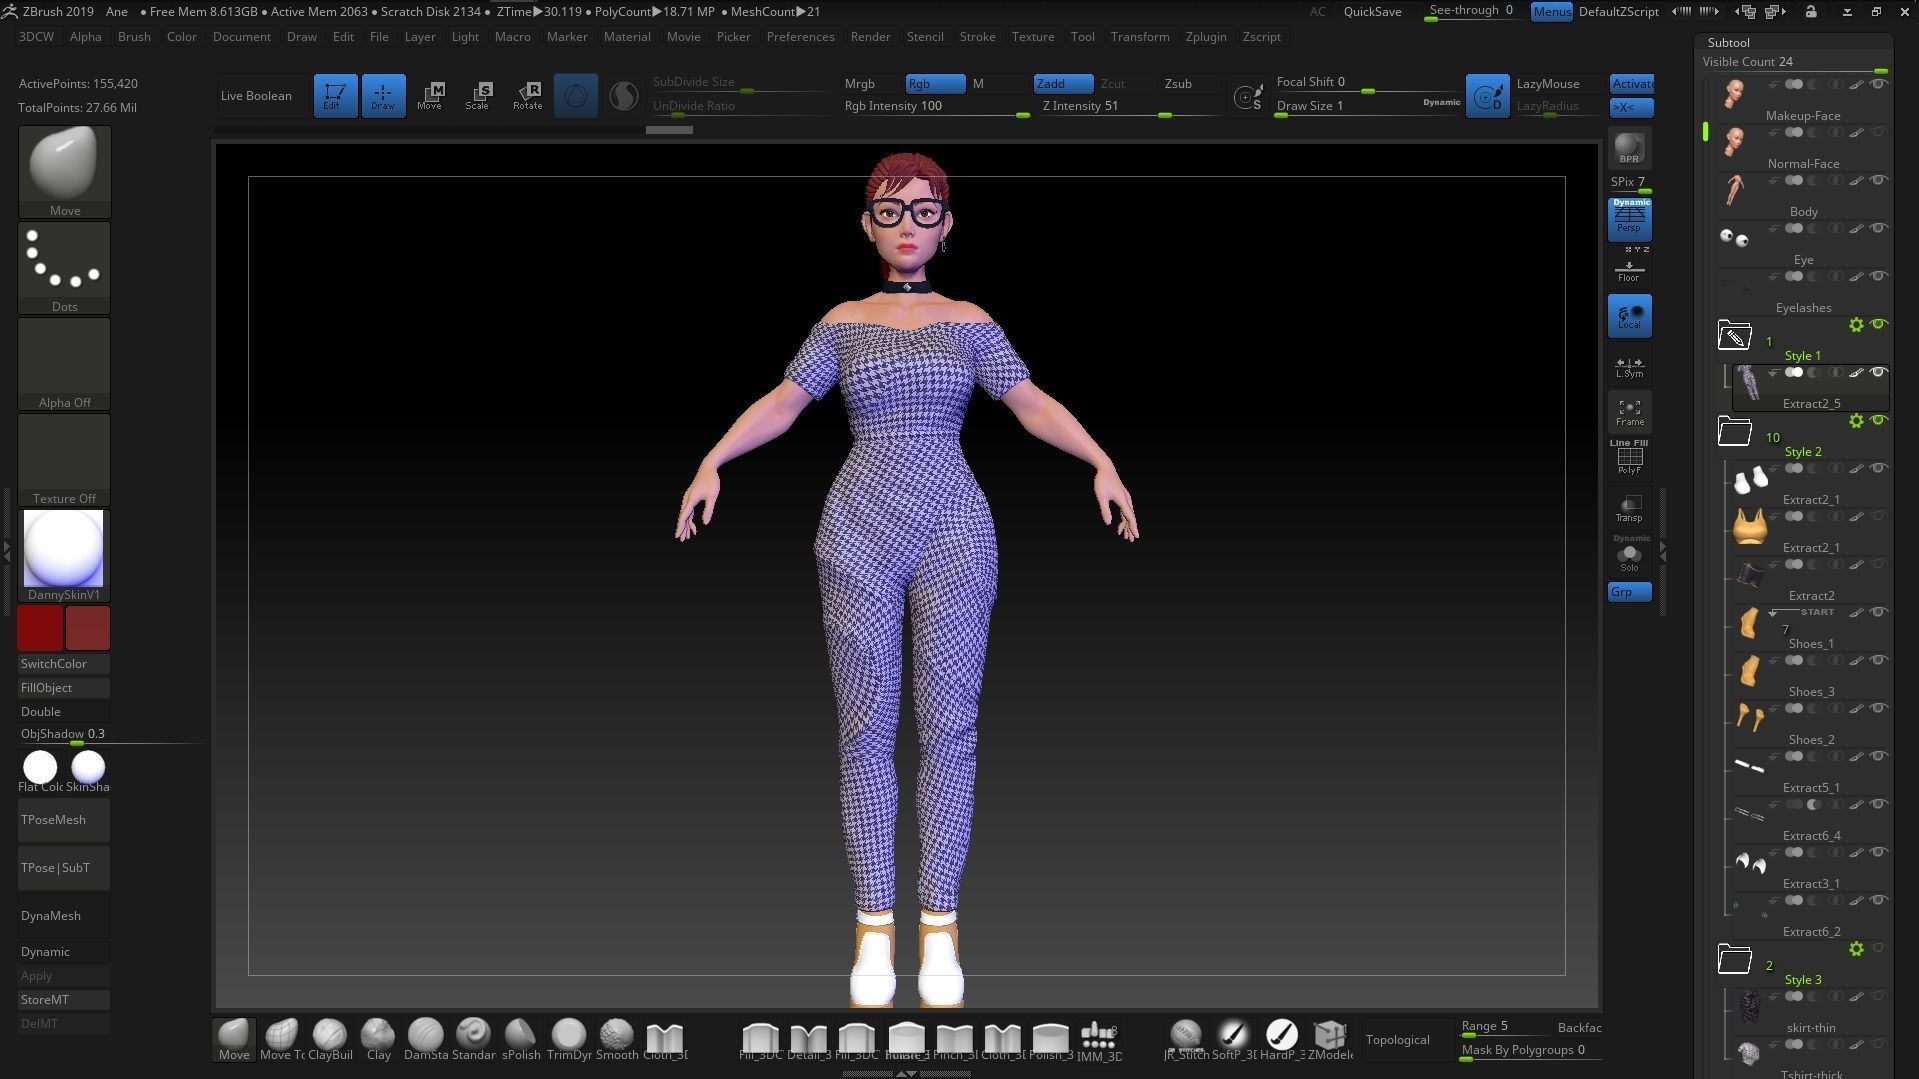Switch to Move transform mode
Screen dimensions: 1919x1079
coord(430,96)
